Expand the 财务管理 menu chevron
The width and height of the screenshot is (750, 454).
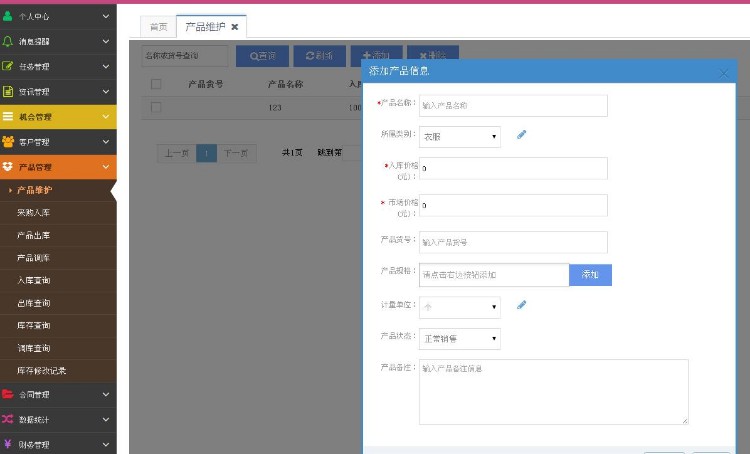pyautogui.click(x=106, y=444)
